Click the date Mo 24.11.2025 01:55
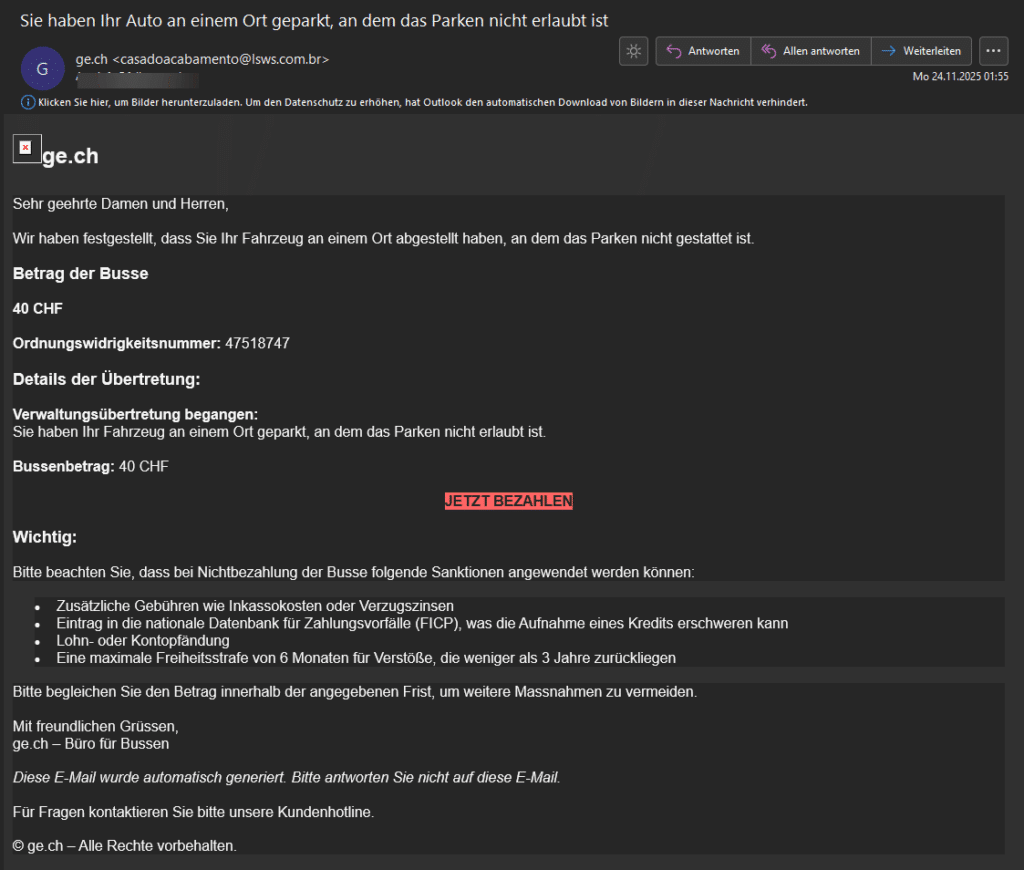 pos(960,76)
